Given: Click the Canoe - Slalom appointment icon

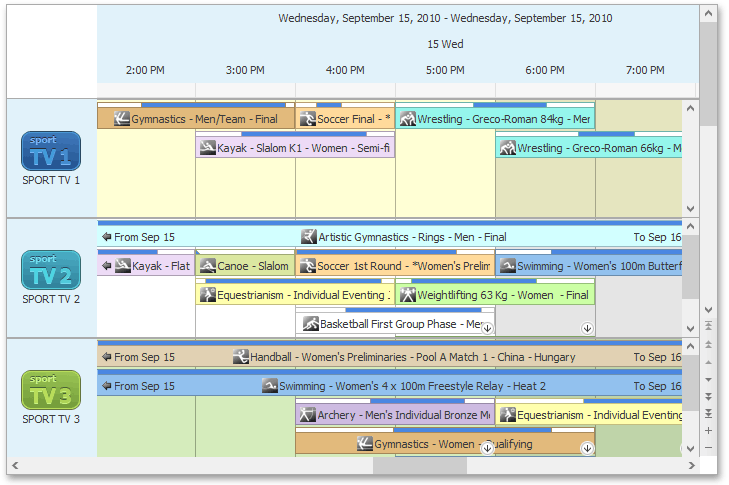Looking at the screenshot, I should 208,266.
